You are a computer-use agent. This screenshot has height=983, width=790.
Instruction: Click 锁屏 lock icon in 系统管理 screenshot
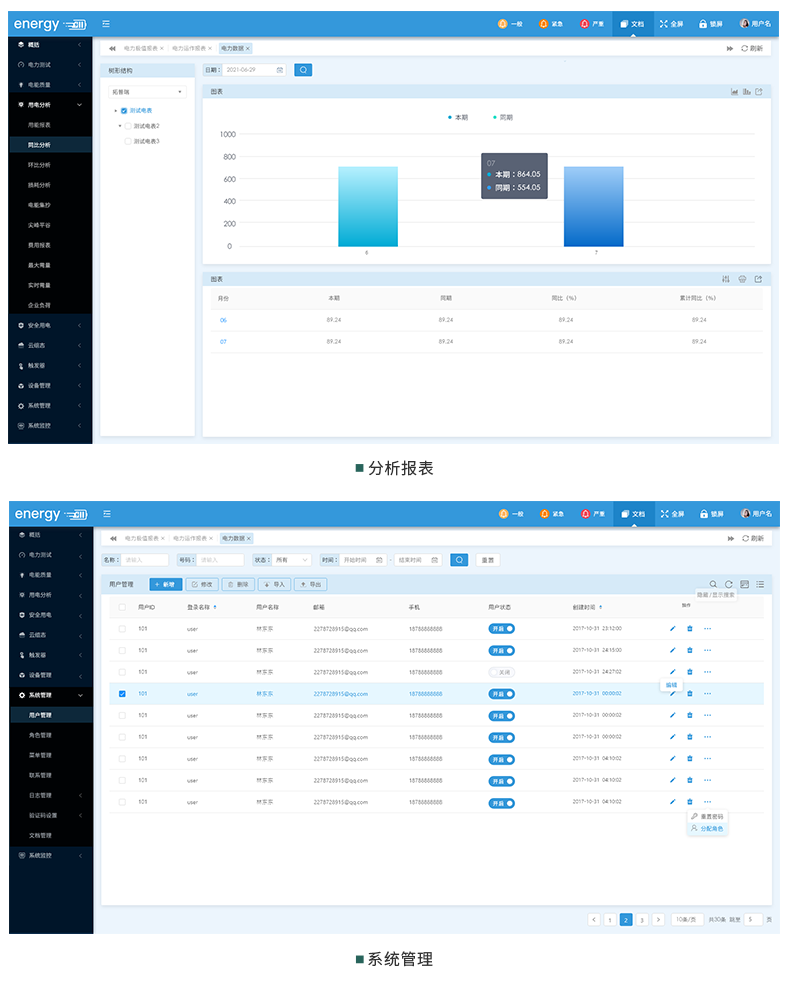[x=704, y=514]
